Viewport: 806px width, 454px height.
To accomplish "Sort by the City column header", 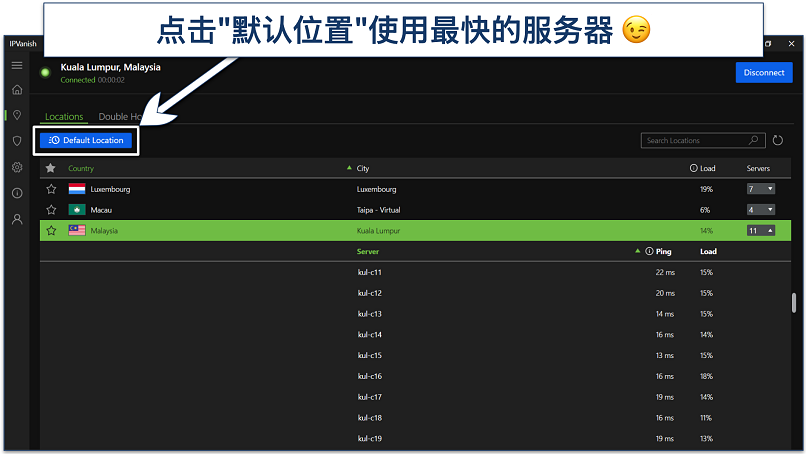I will point(363,168).
